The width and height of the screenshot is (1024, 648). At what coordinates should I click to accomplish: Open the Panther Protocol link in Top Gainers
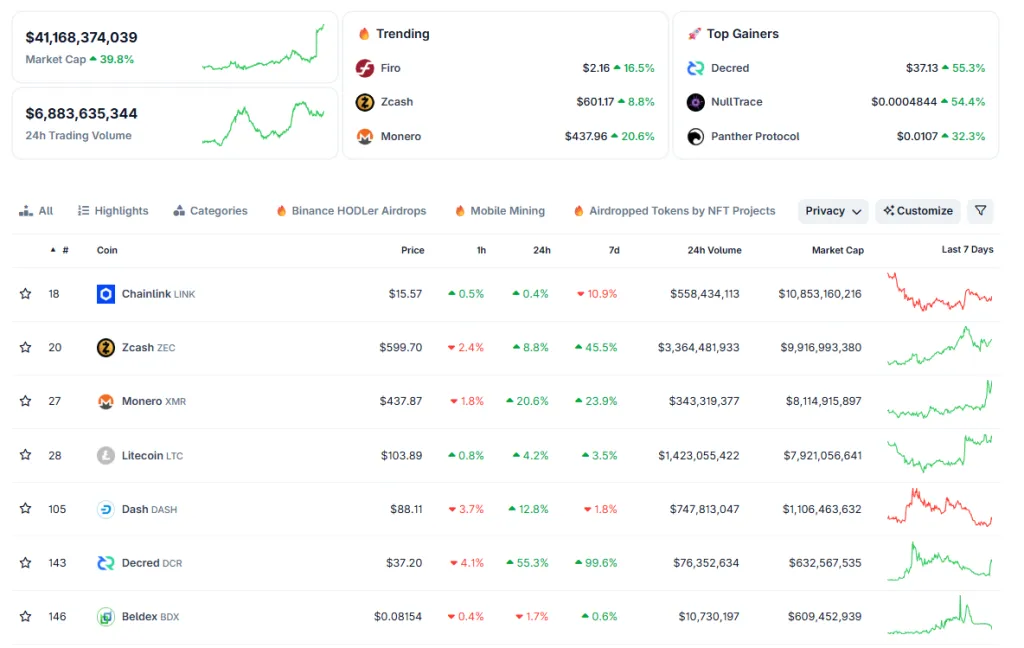(x=754, y=136)
